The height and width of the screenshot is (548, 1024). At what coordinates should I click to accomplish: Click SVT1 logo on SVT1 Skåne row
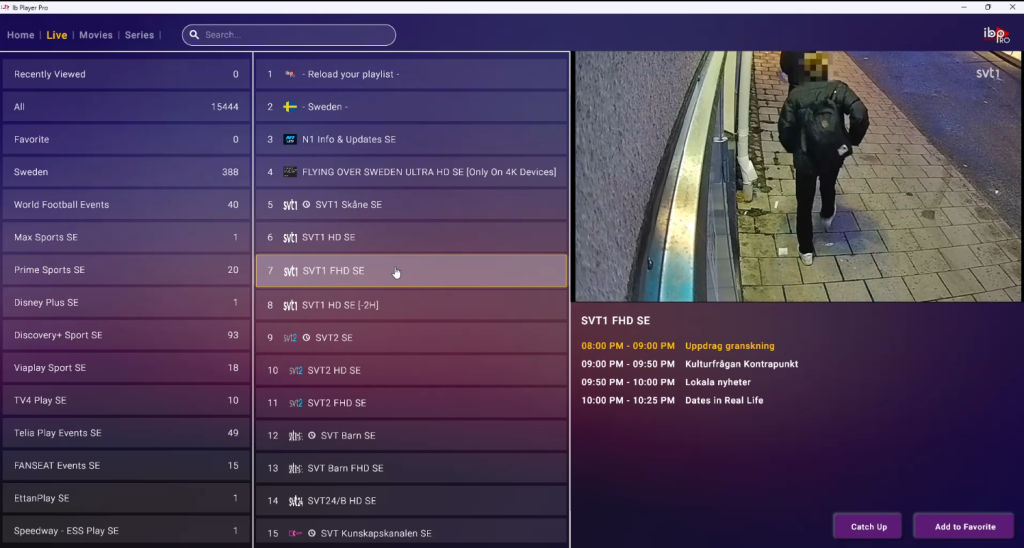click(290, 205)
